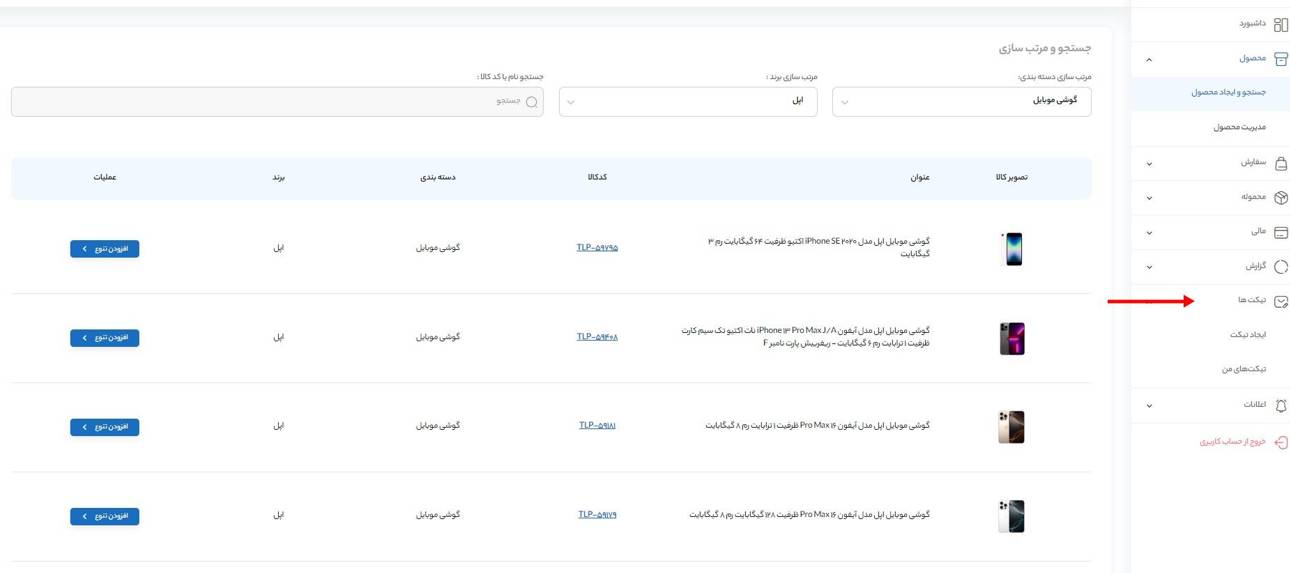
Task: Click the thumbnail of the iPhone 16 Pro Max 128GB
Action: (1011, 516)
